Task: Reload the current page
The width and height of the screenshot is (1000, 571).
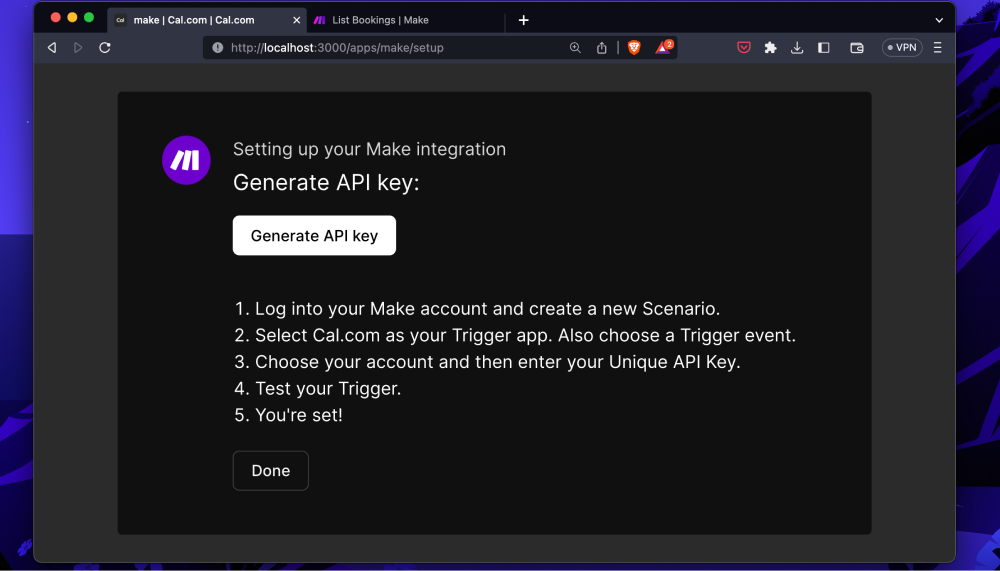Action: coord(105,47)
